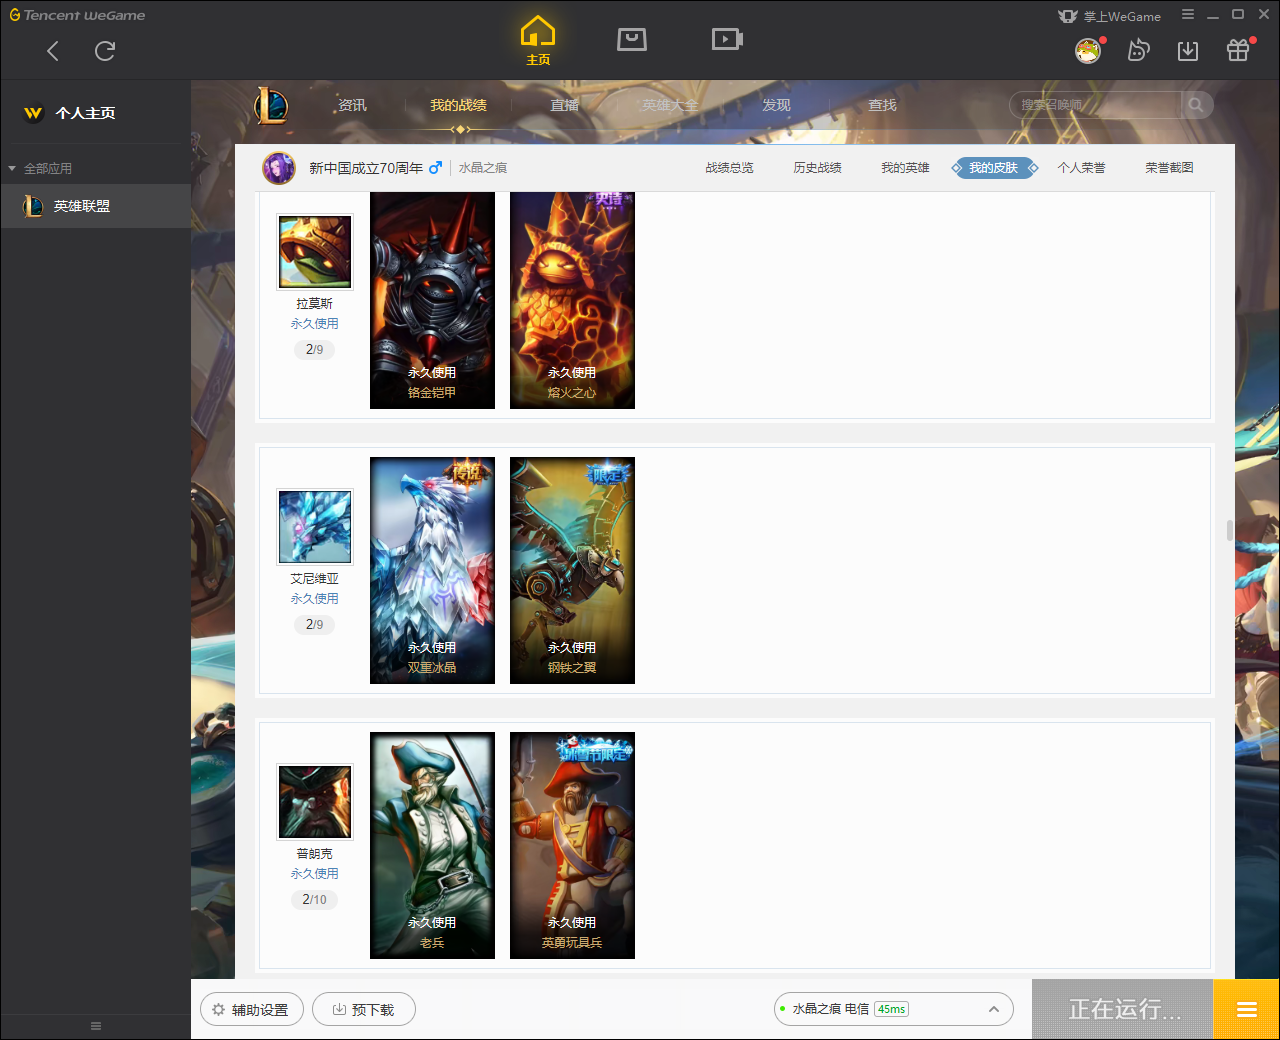Open the video play icon in top bar
Viewport: 1280px width, 1040px height.
pos(727,39)
